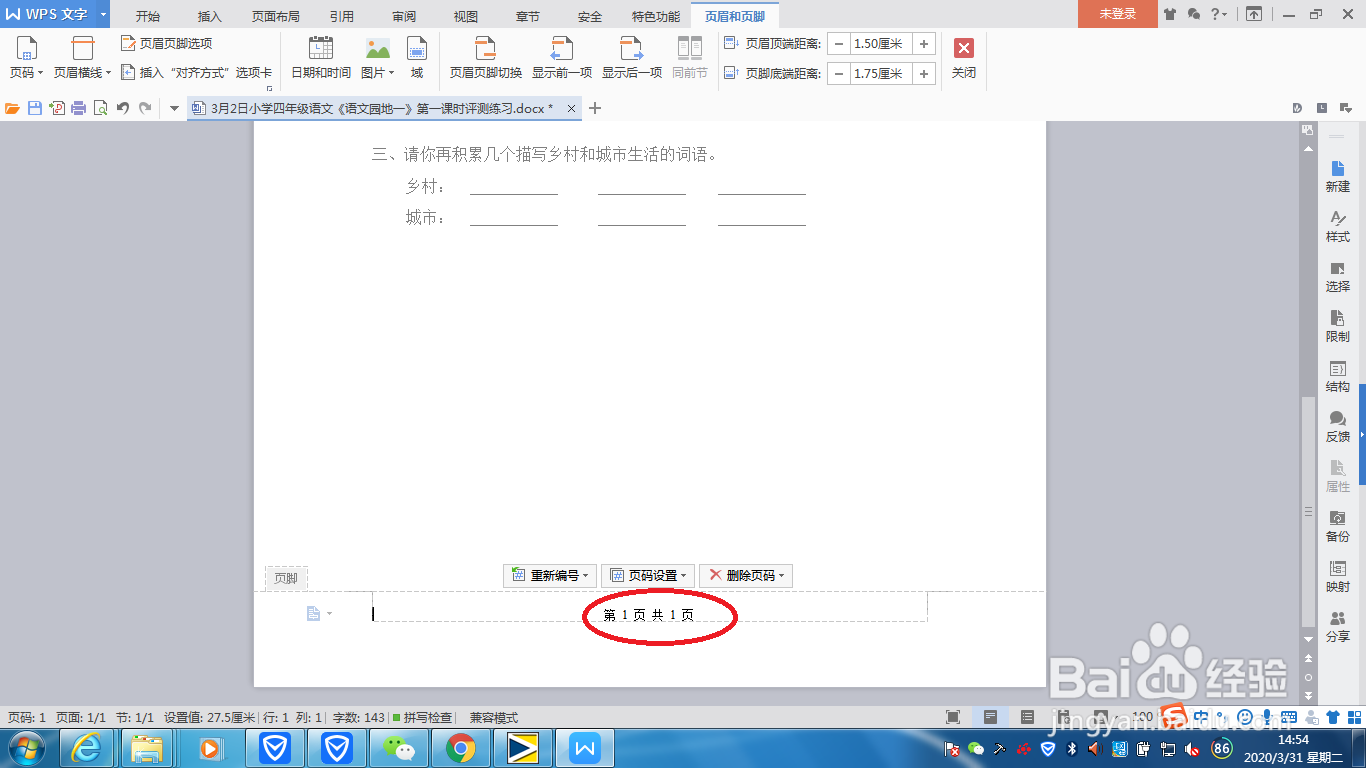
Task: Add a new document tab with plus
Action: click(x=595, y=108)
